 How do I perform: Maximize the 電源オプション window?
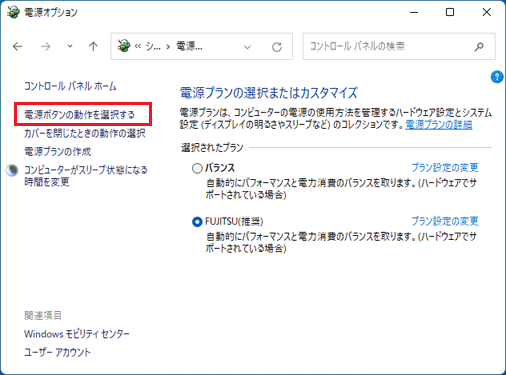point(450,12)
